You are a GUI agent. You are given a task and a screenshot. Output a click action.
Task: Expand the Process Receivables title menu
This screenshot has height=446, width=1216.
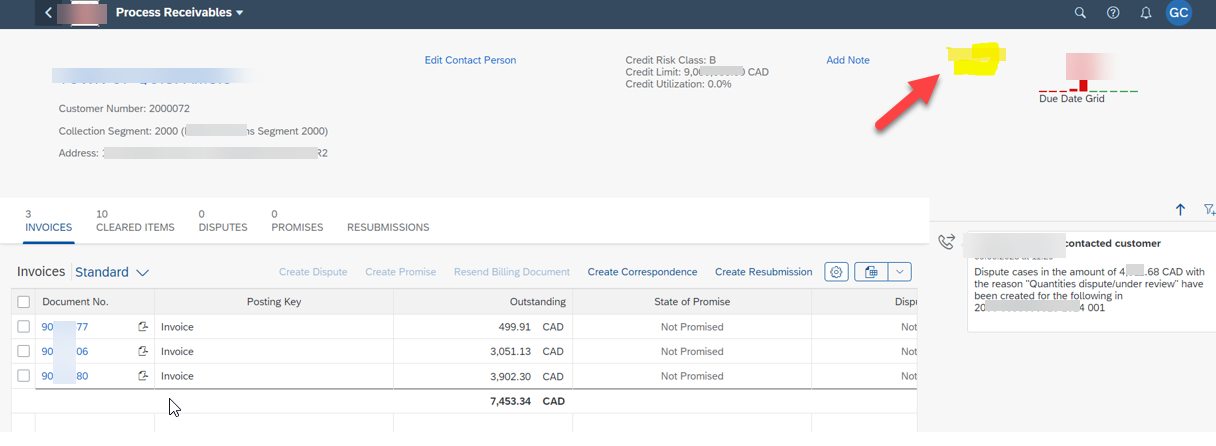pyautogui.click(x=180, y=13)
